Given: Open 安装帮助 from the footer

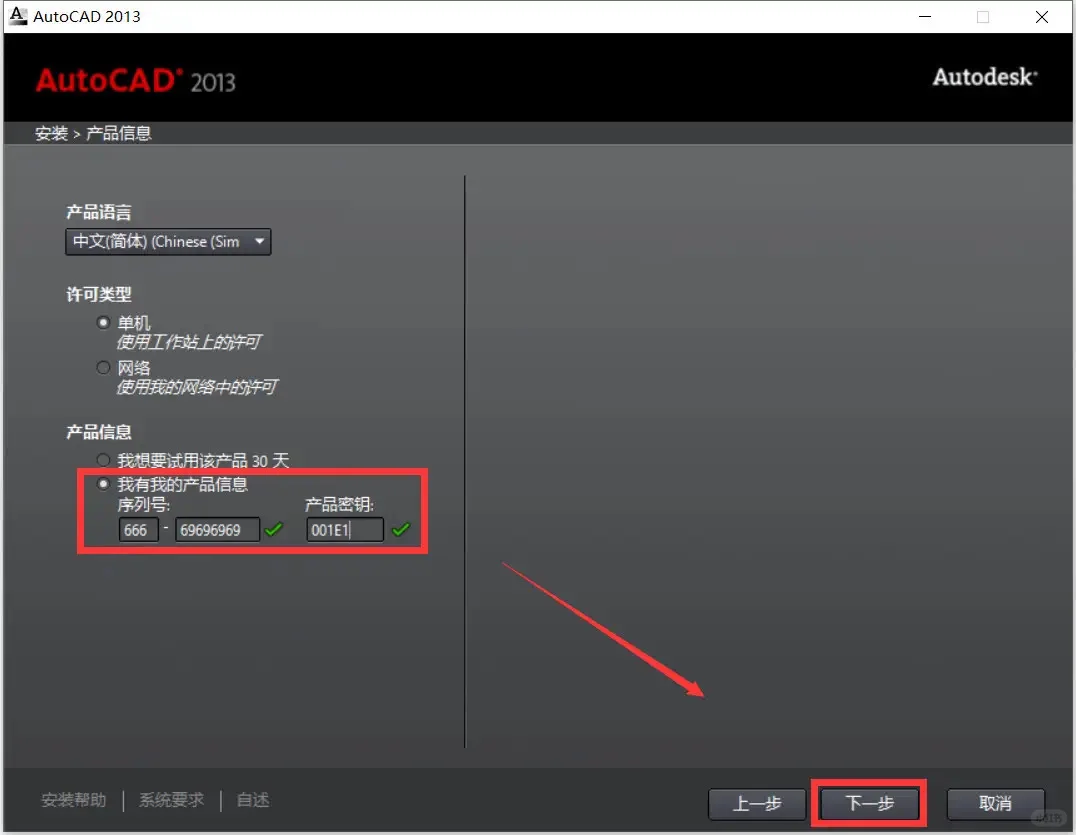Looking at the screenshot, I should (72, 800).
